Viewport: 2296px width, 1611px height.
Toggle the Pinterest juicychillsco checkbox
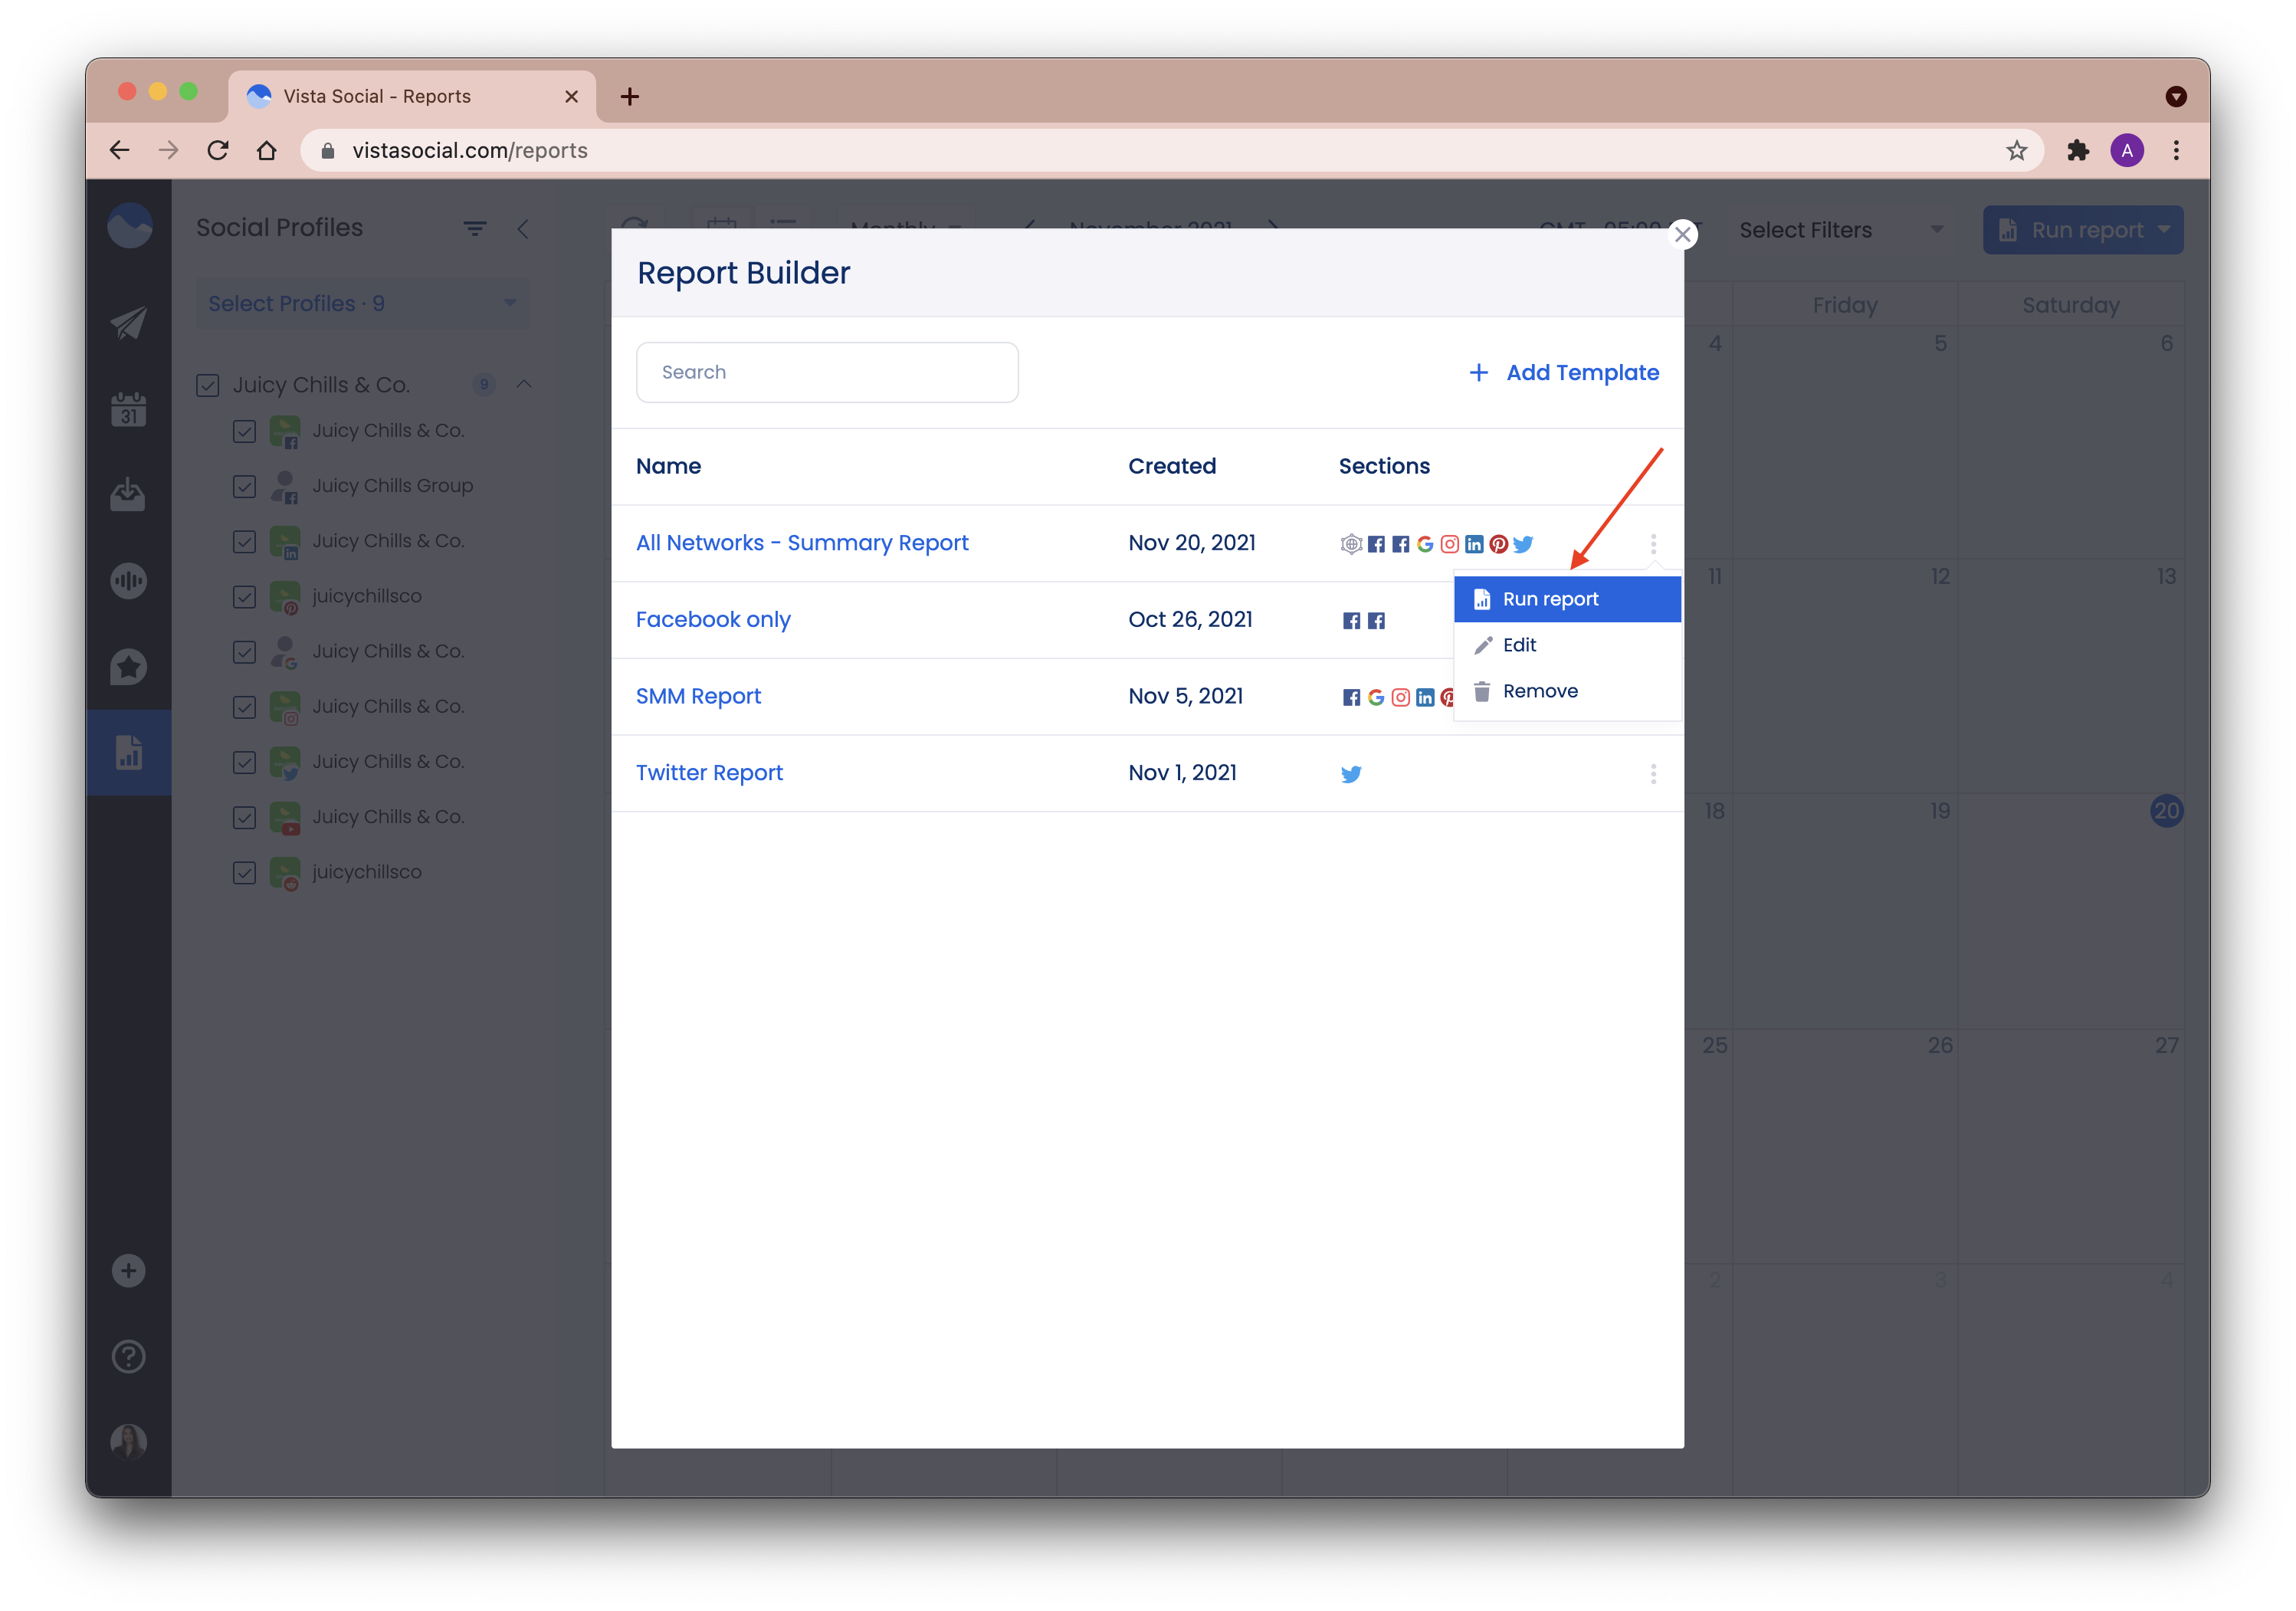(x=244, y=596)
